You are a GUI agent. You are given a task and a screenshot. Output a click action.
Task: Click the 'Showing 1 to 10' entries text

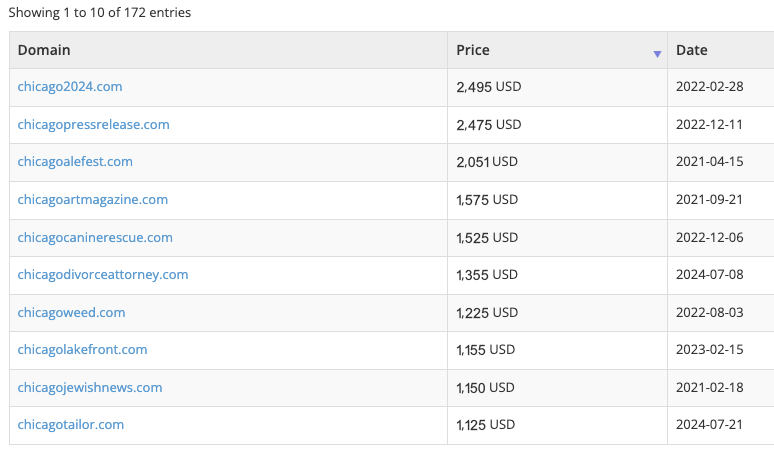point(99,13)
